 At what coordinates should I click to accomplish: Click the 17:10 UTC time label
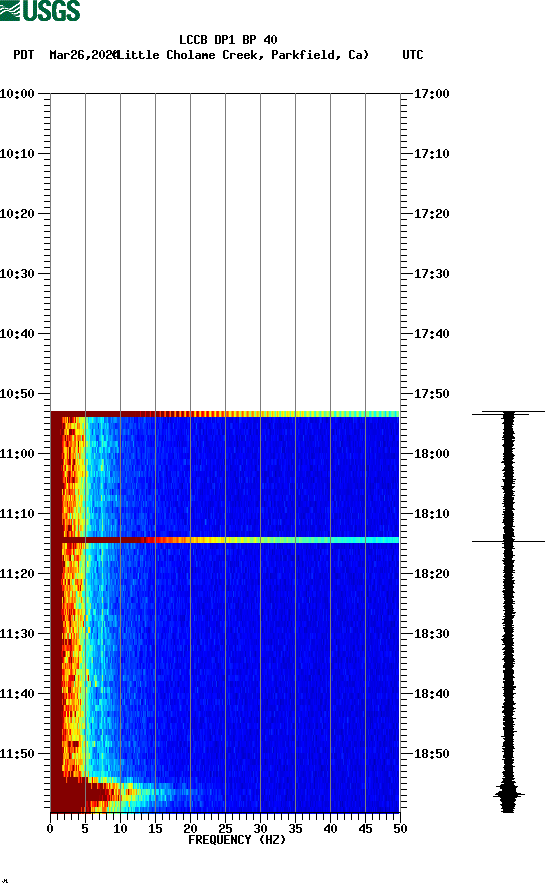click(431, 154)
